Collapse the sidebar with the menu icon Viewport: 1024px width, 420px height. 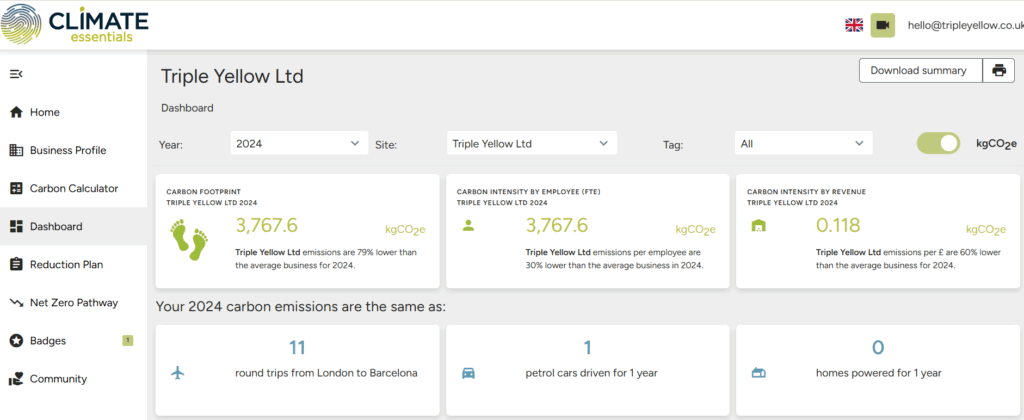tap(16, 74)
